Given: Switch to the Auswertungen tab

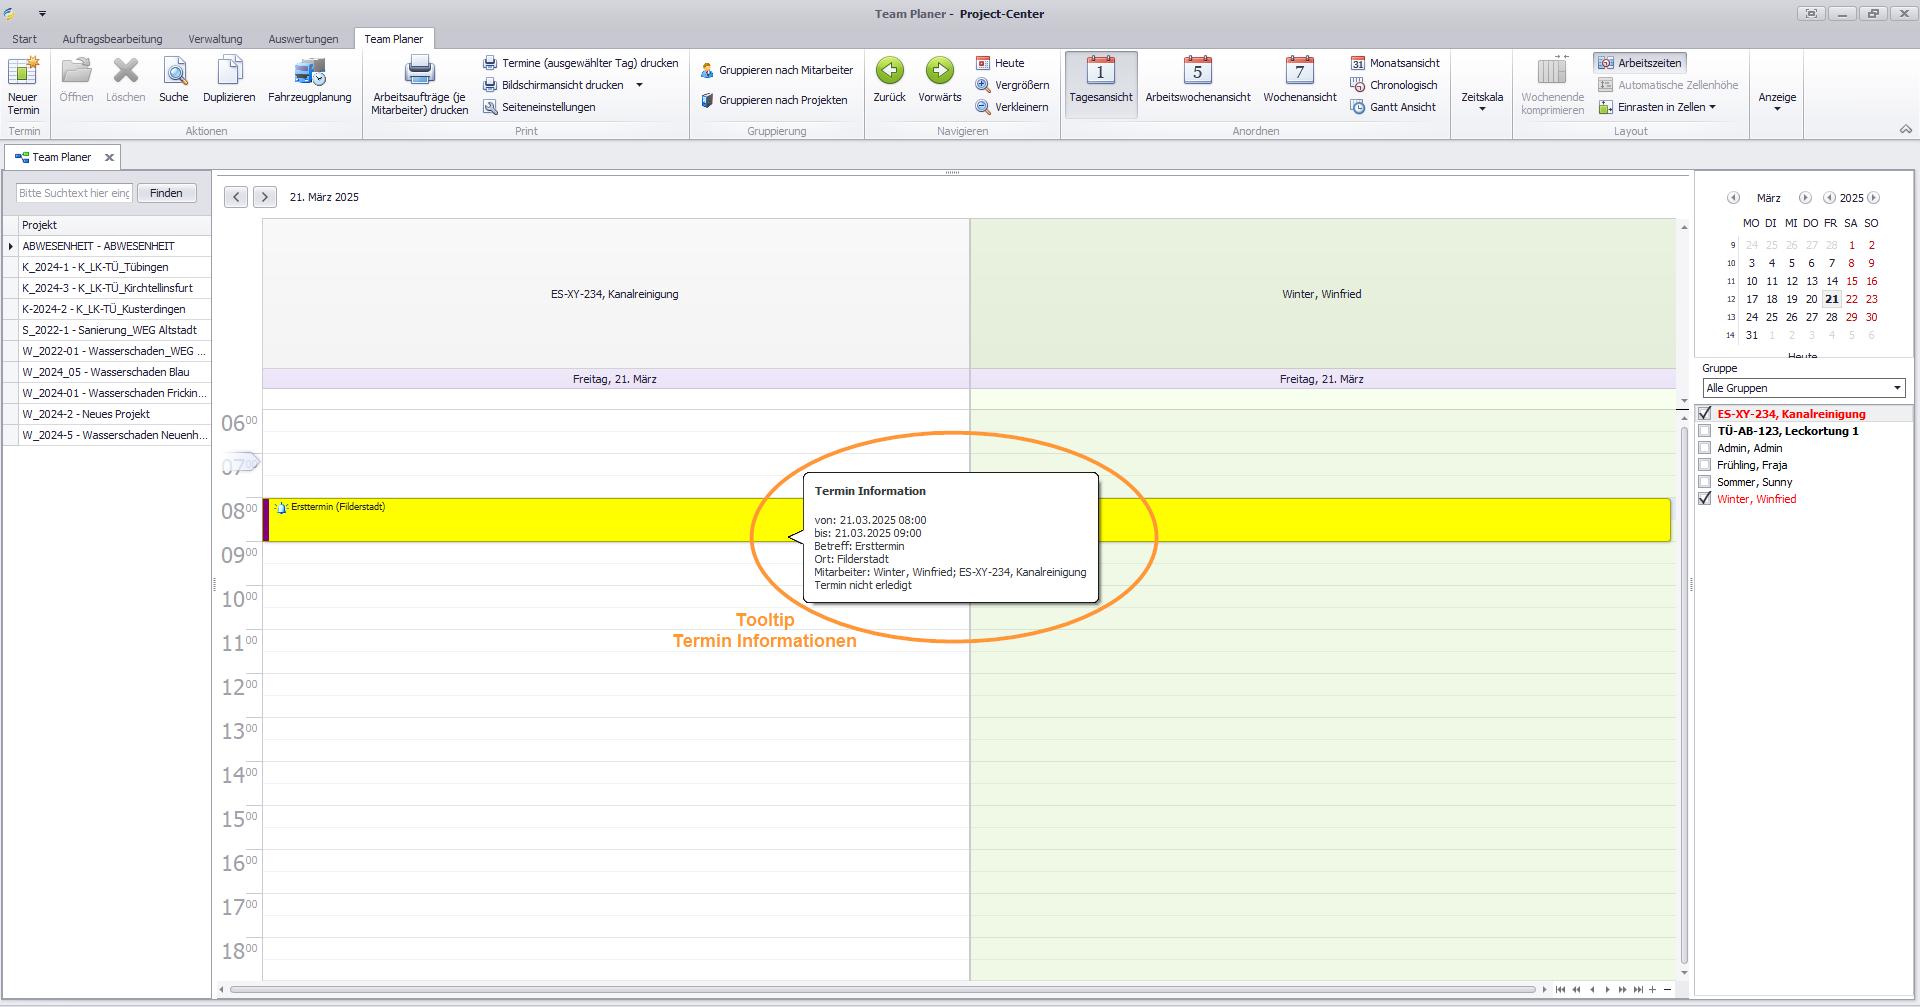Looking at the screenshot, I should tap(303, 39).
